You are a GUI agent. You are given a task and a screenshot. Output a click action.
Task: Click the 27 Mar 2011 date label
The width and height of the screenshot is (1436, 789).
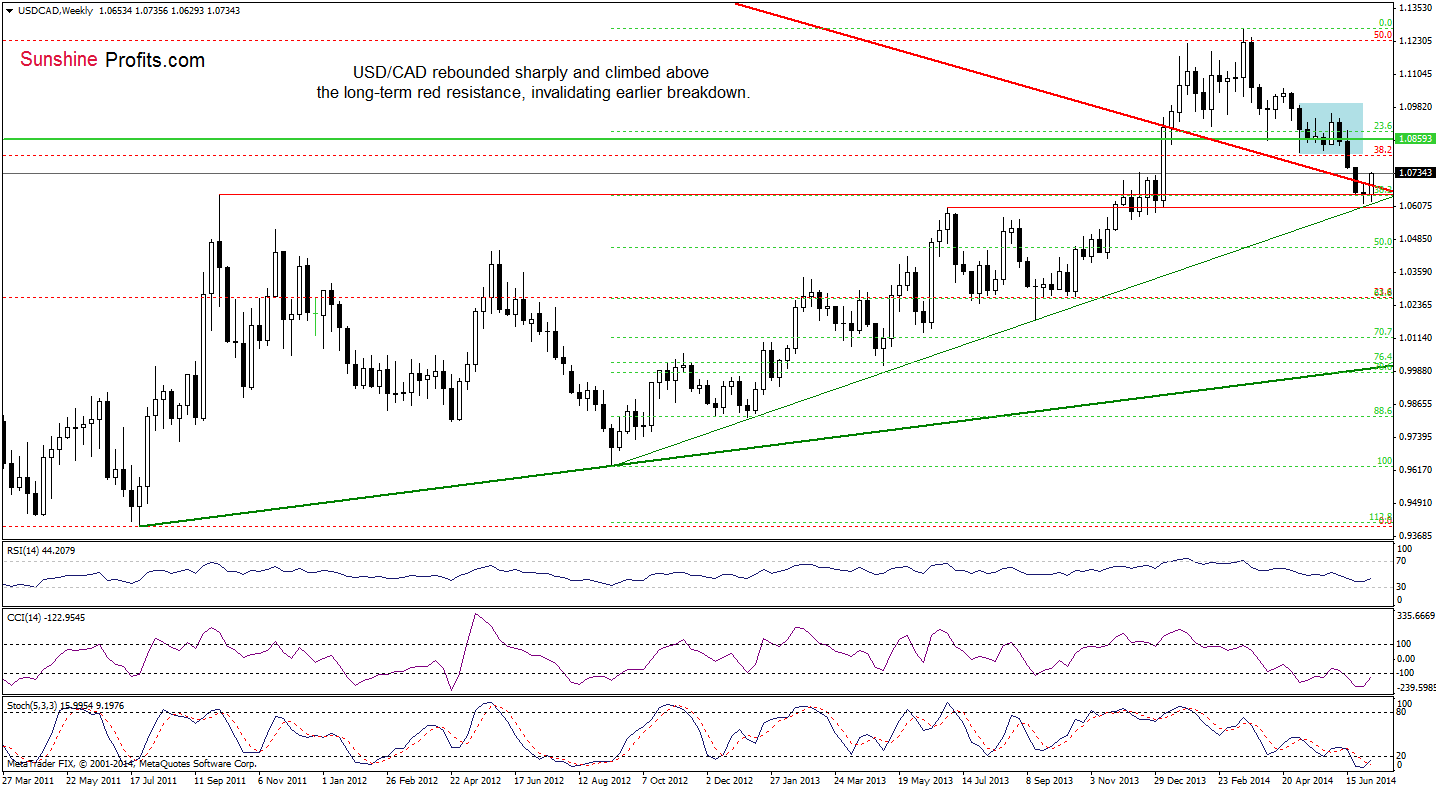(30, 778)
